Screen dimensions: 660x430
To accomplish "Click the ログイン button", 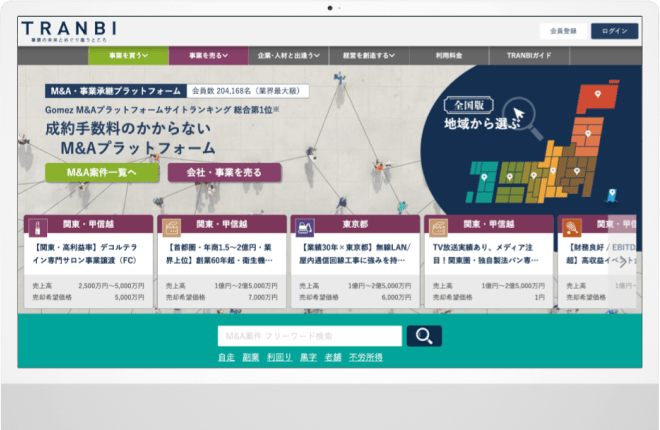I will coord(614,31).
